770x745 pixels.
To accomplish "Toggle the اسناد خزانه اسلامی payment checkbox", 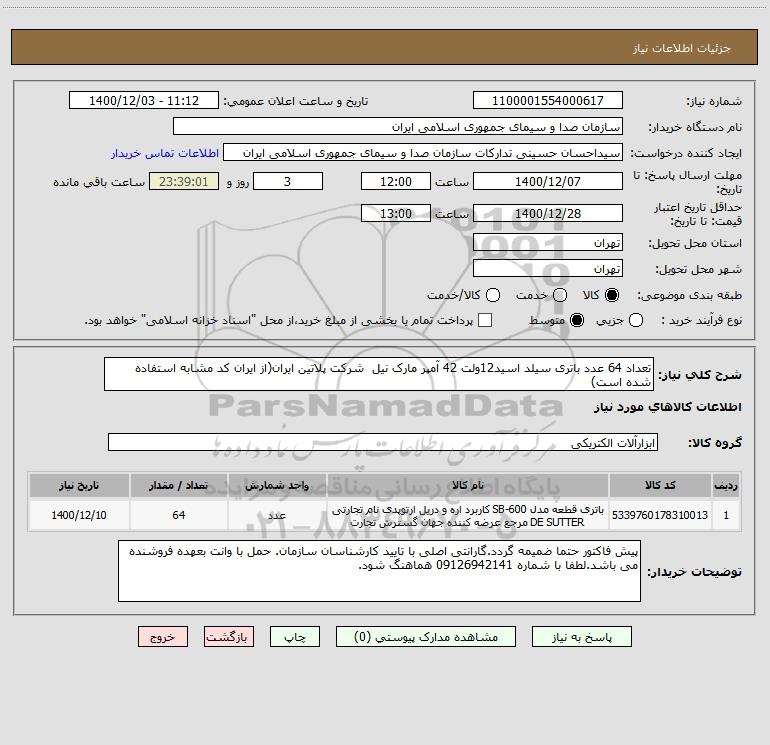I will click(485, 320).
